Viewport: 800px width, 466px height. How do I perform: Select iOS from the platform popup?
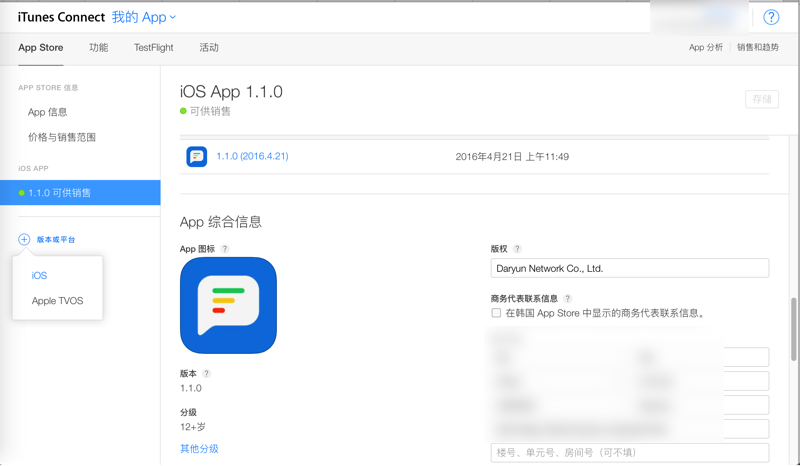pos(39,276)
